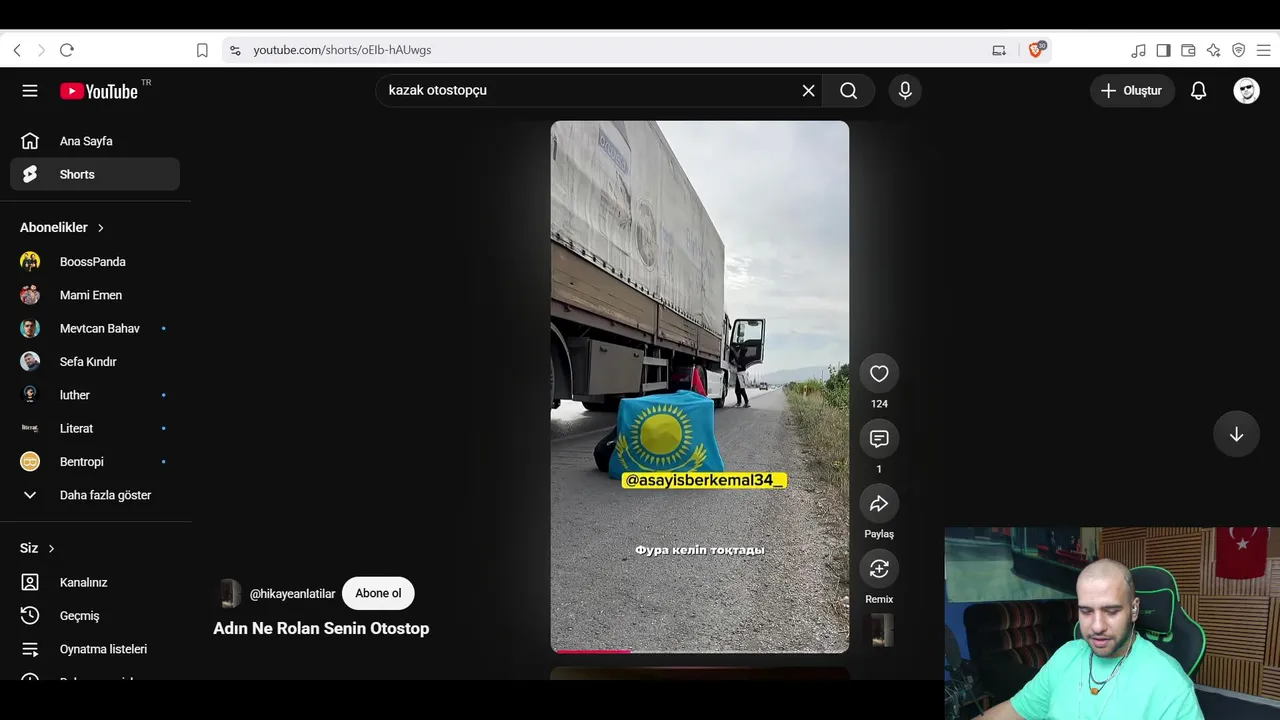The height and width of the screenshot is (720, 1280).
Task: Go to the next short with down arrow
Action: 1236,434
